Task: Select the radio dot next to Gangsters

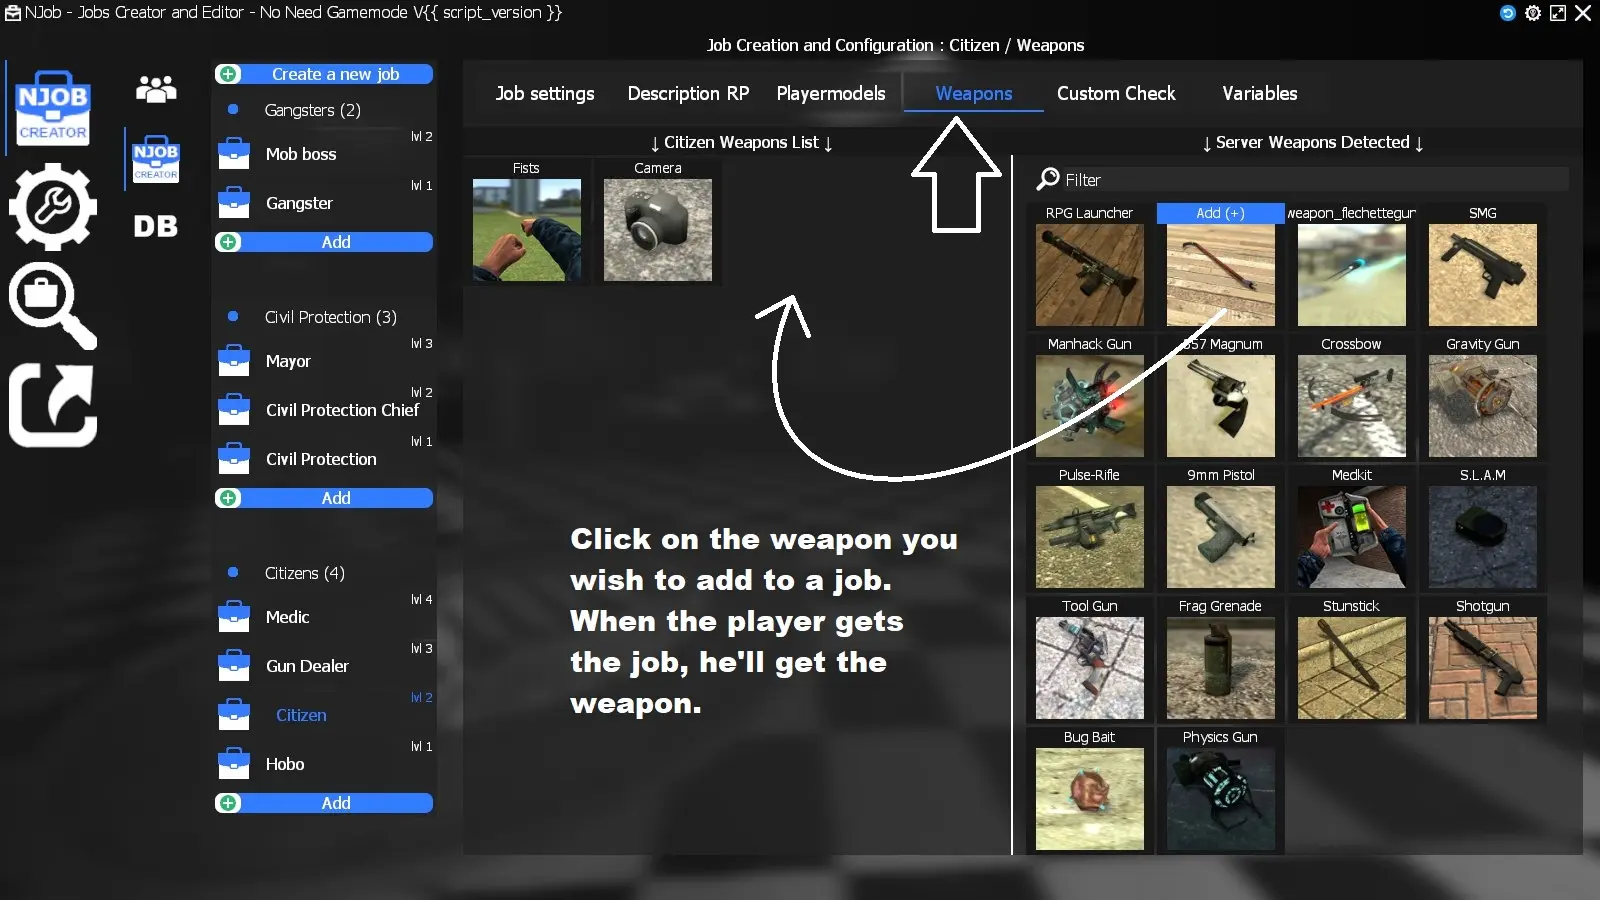Action: pyautogui.click(x=234, y=110)
